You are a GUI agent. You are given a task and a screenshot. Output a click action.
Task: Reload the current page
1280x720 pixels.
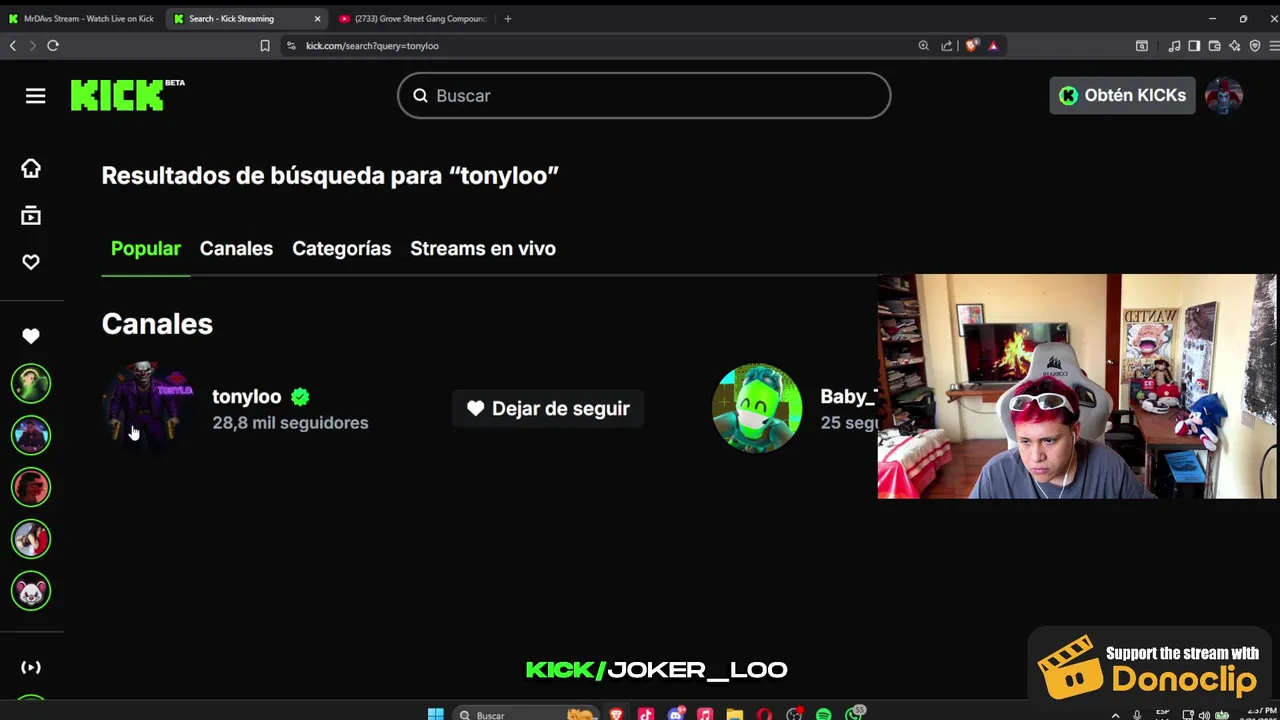(53, 45)
